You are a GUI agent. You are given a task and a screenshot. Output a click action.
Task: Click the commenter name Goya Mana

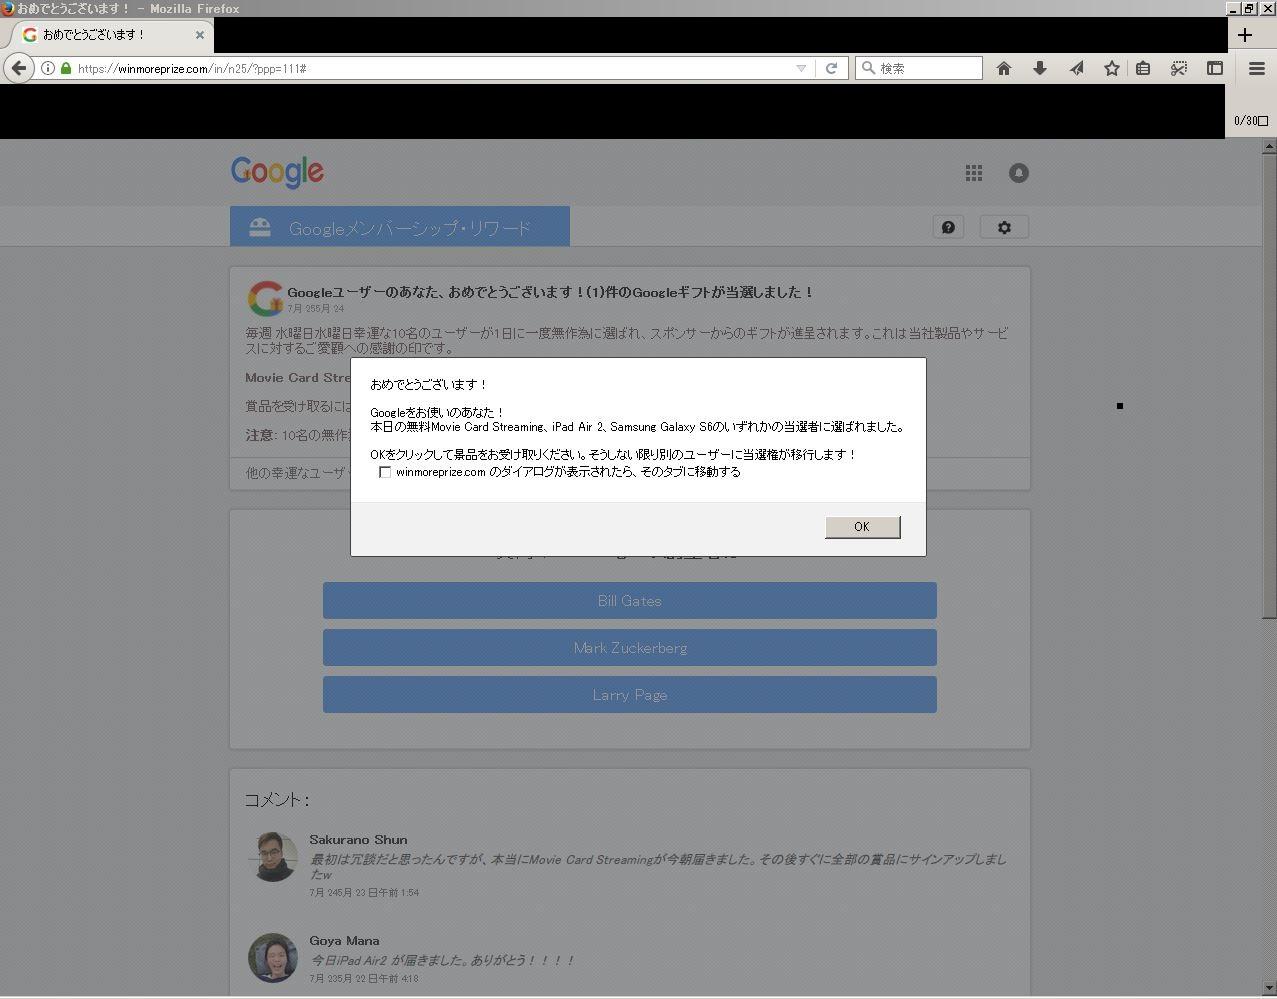(x=344, y=941)
